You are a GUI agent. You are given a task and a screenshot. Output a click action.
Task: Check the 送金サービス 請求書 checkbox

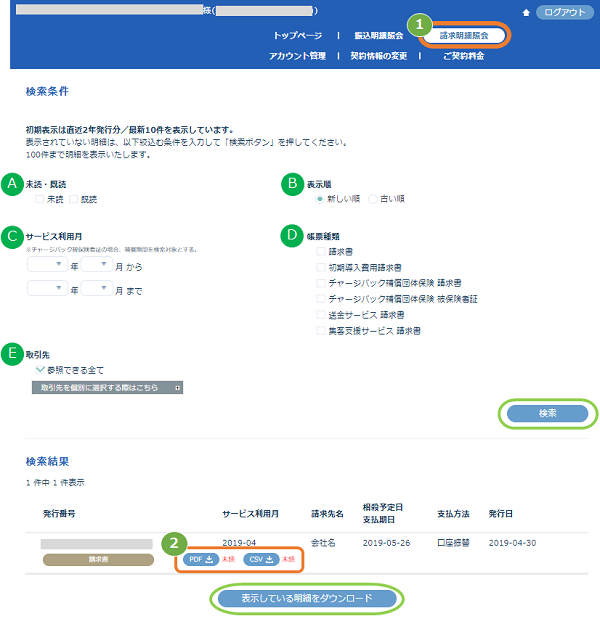[x=321, y=314]
